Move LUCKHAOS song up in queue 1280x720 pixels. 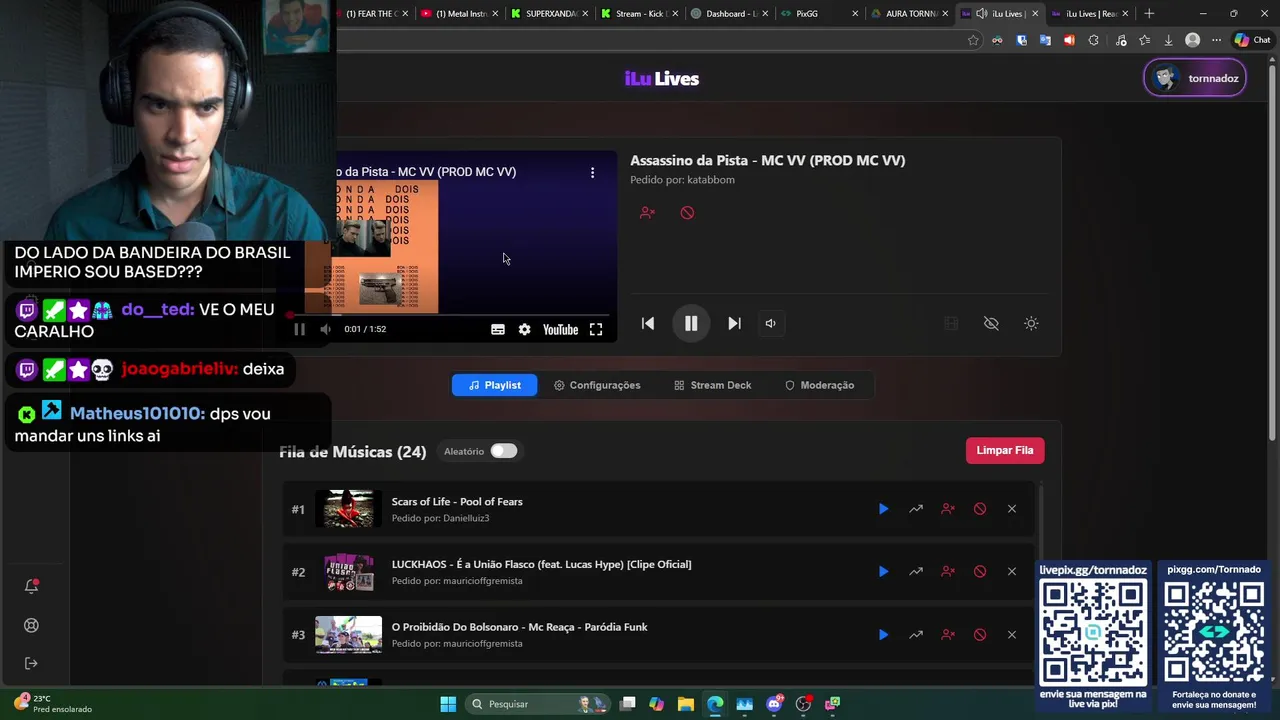[x=915, y=572]
